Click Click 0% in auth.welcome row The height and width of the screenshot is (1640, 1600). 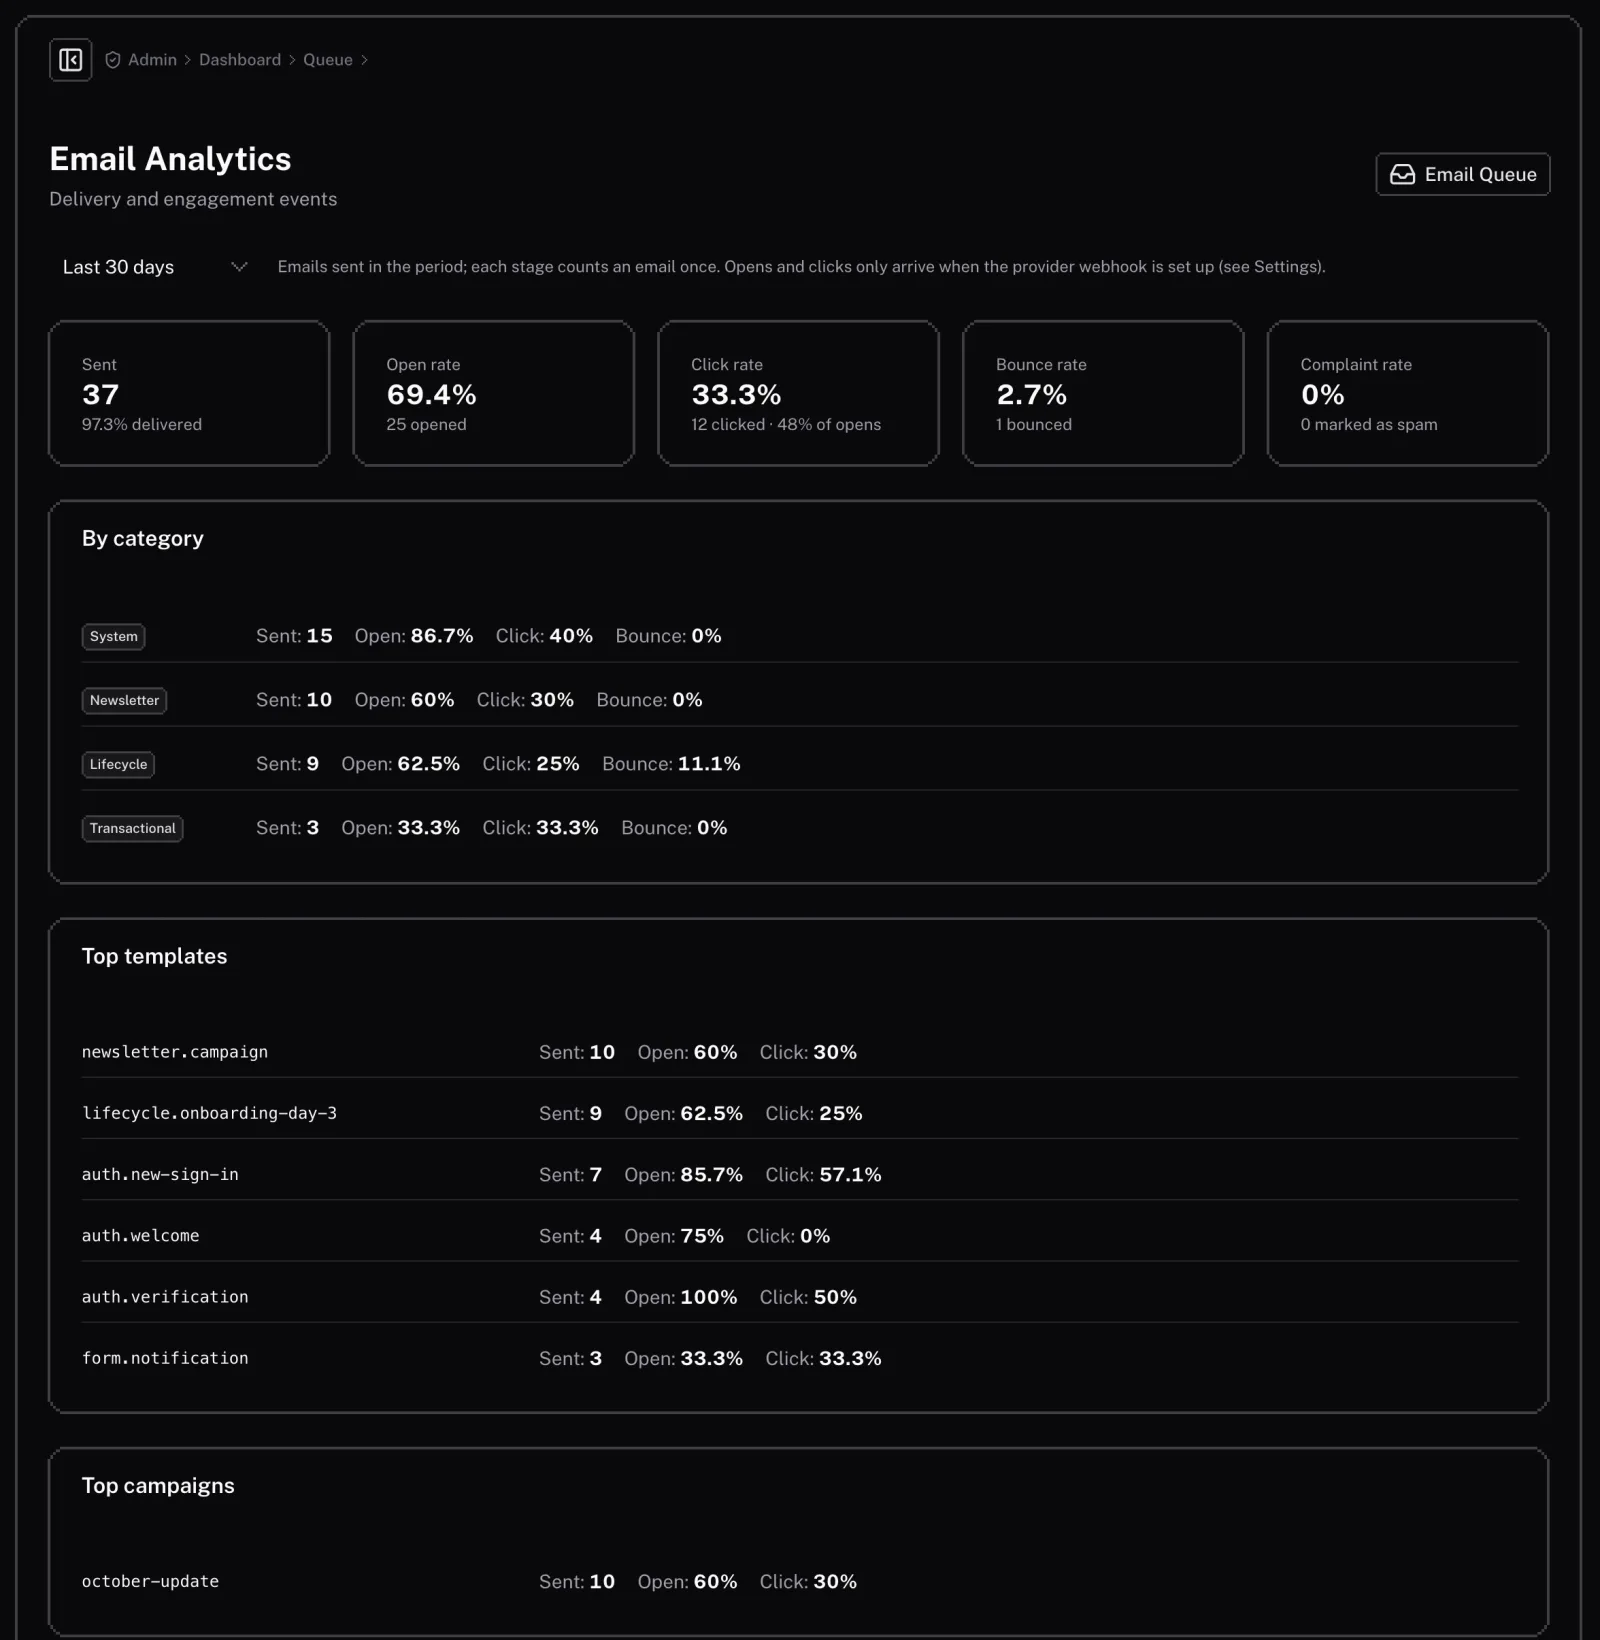[788, 1236]
